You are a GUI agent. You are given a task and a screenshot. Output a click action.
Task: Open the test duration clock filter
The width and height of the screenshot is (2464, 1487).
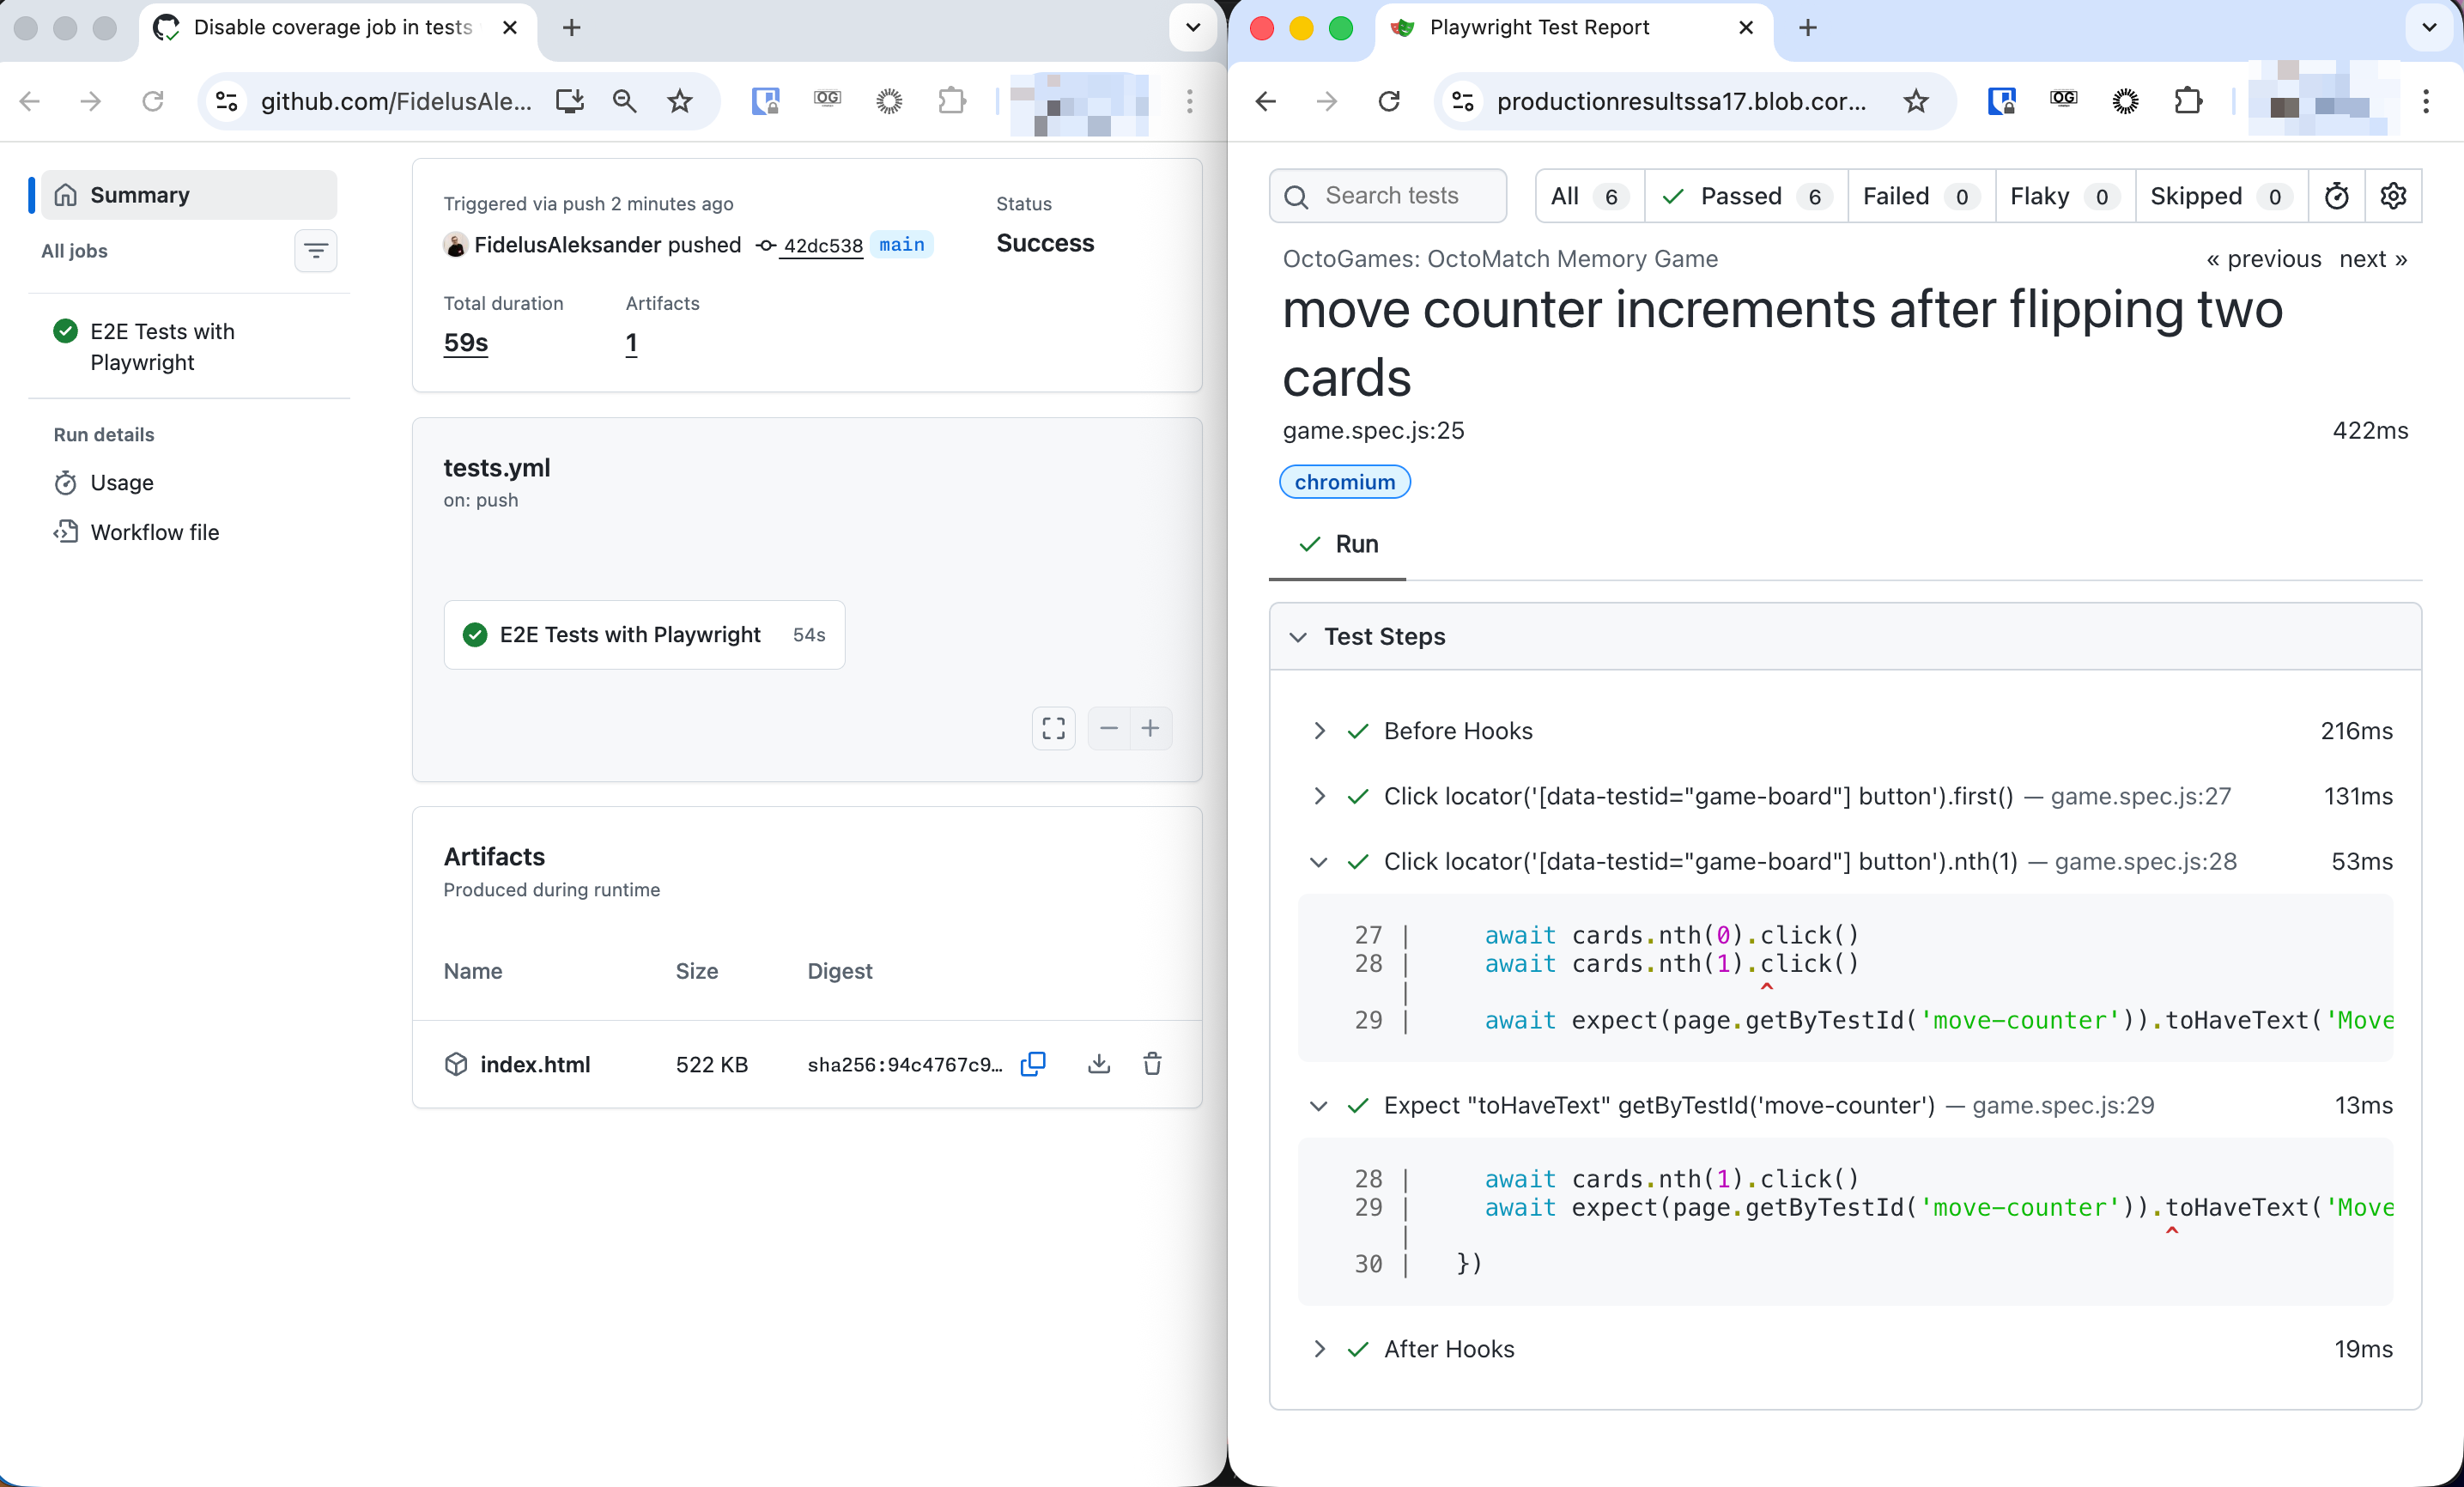pos(2337,196)
